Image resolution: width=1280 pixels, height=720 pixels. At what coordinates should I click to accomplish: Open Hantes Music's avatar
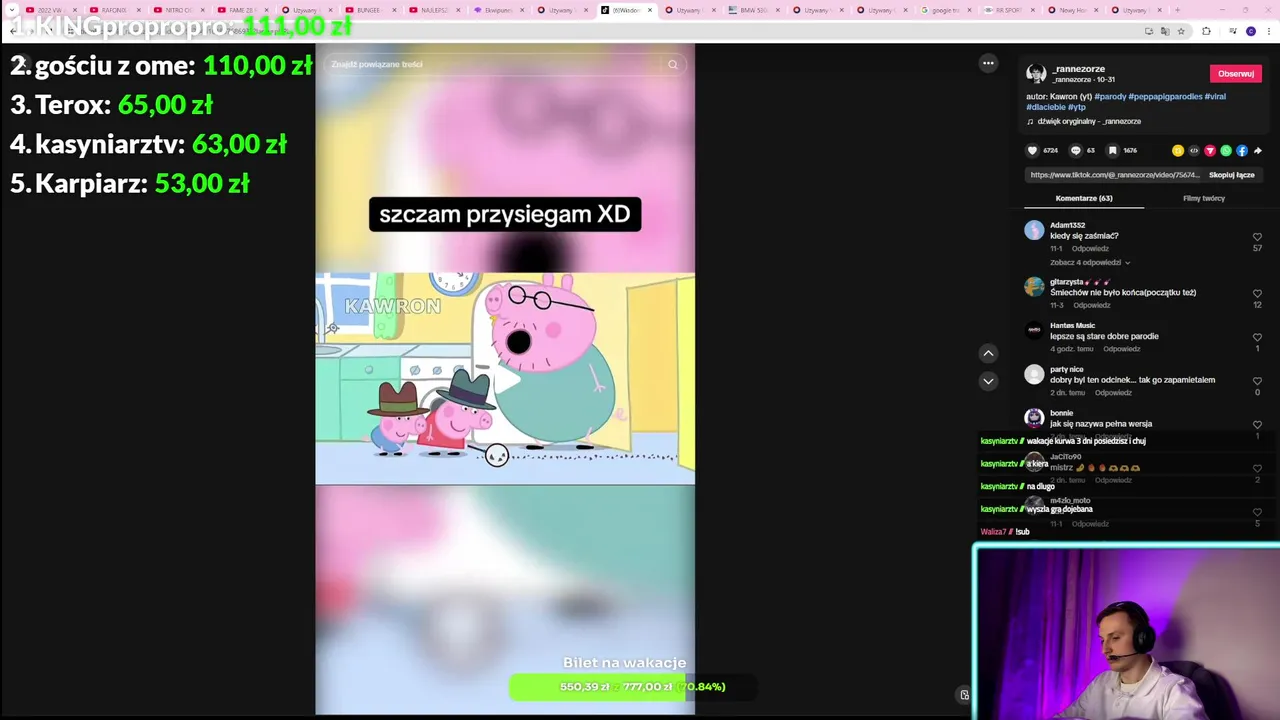click(1034, 330)
